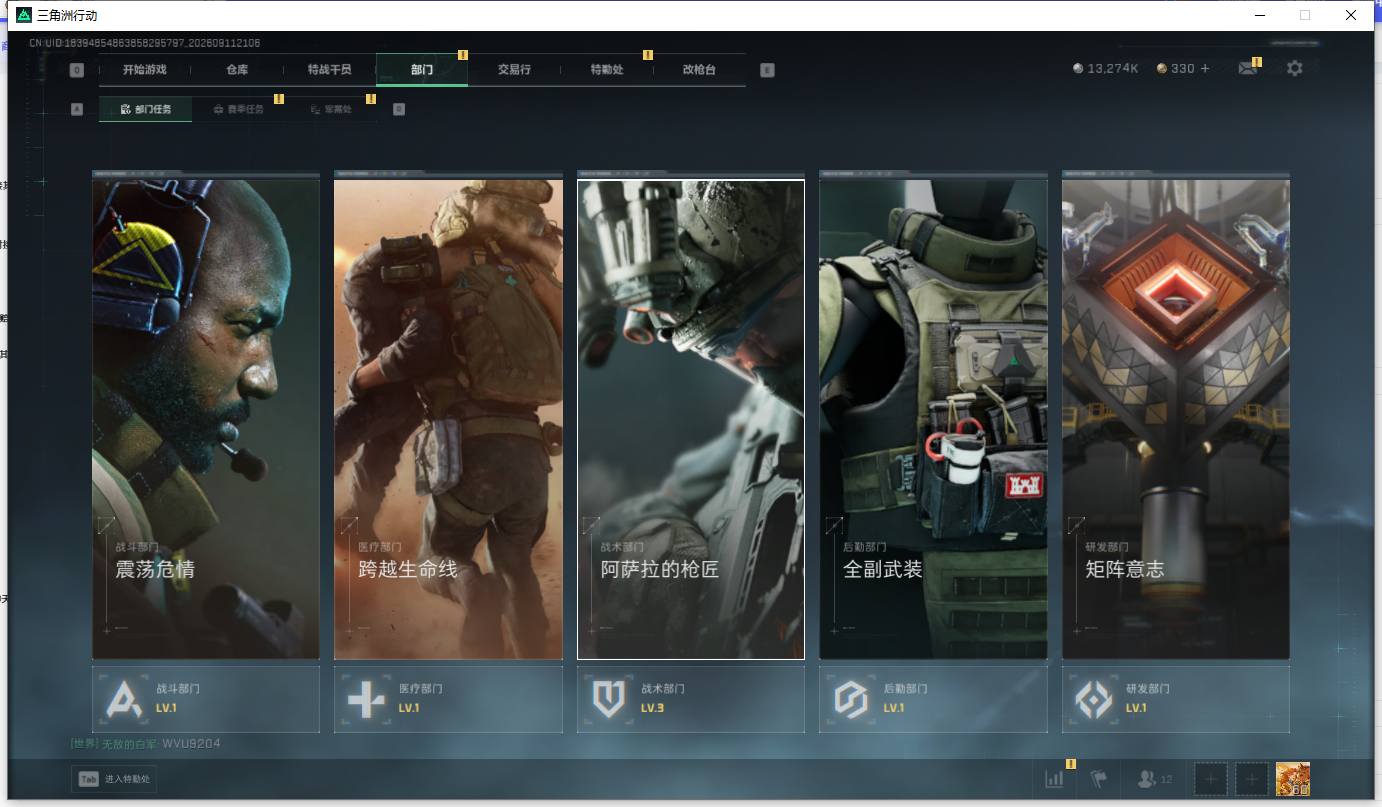1382x807 pixels.
Task: Open the 阿萨拉的枪匠 tactical department card
Action: pos(691,419)
